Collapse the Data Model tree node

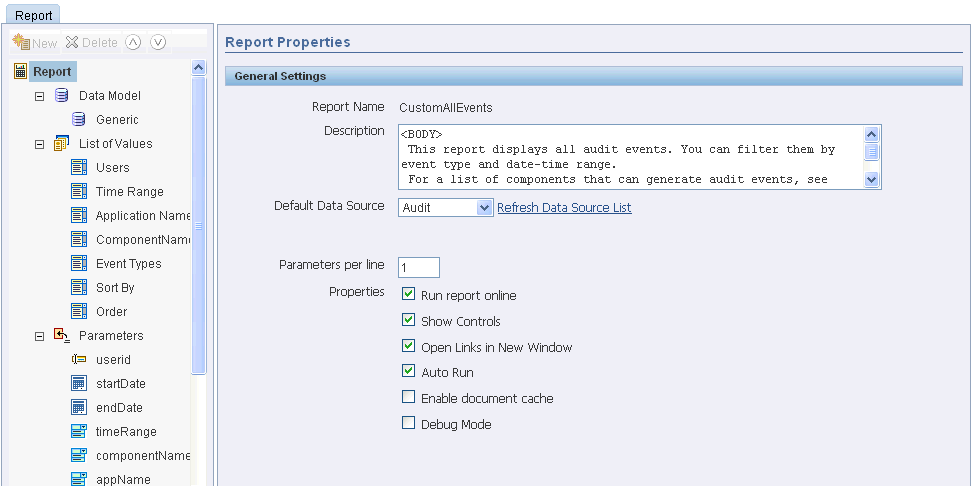(40, 96)
